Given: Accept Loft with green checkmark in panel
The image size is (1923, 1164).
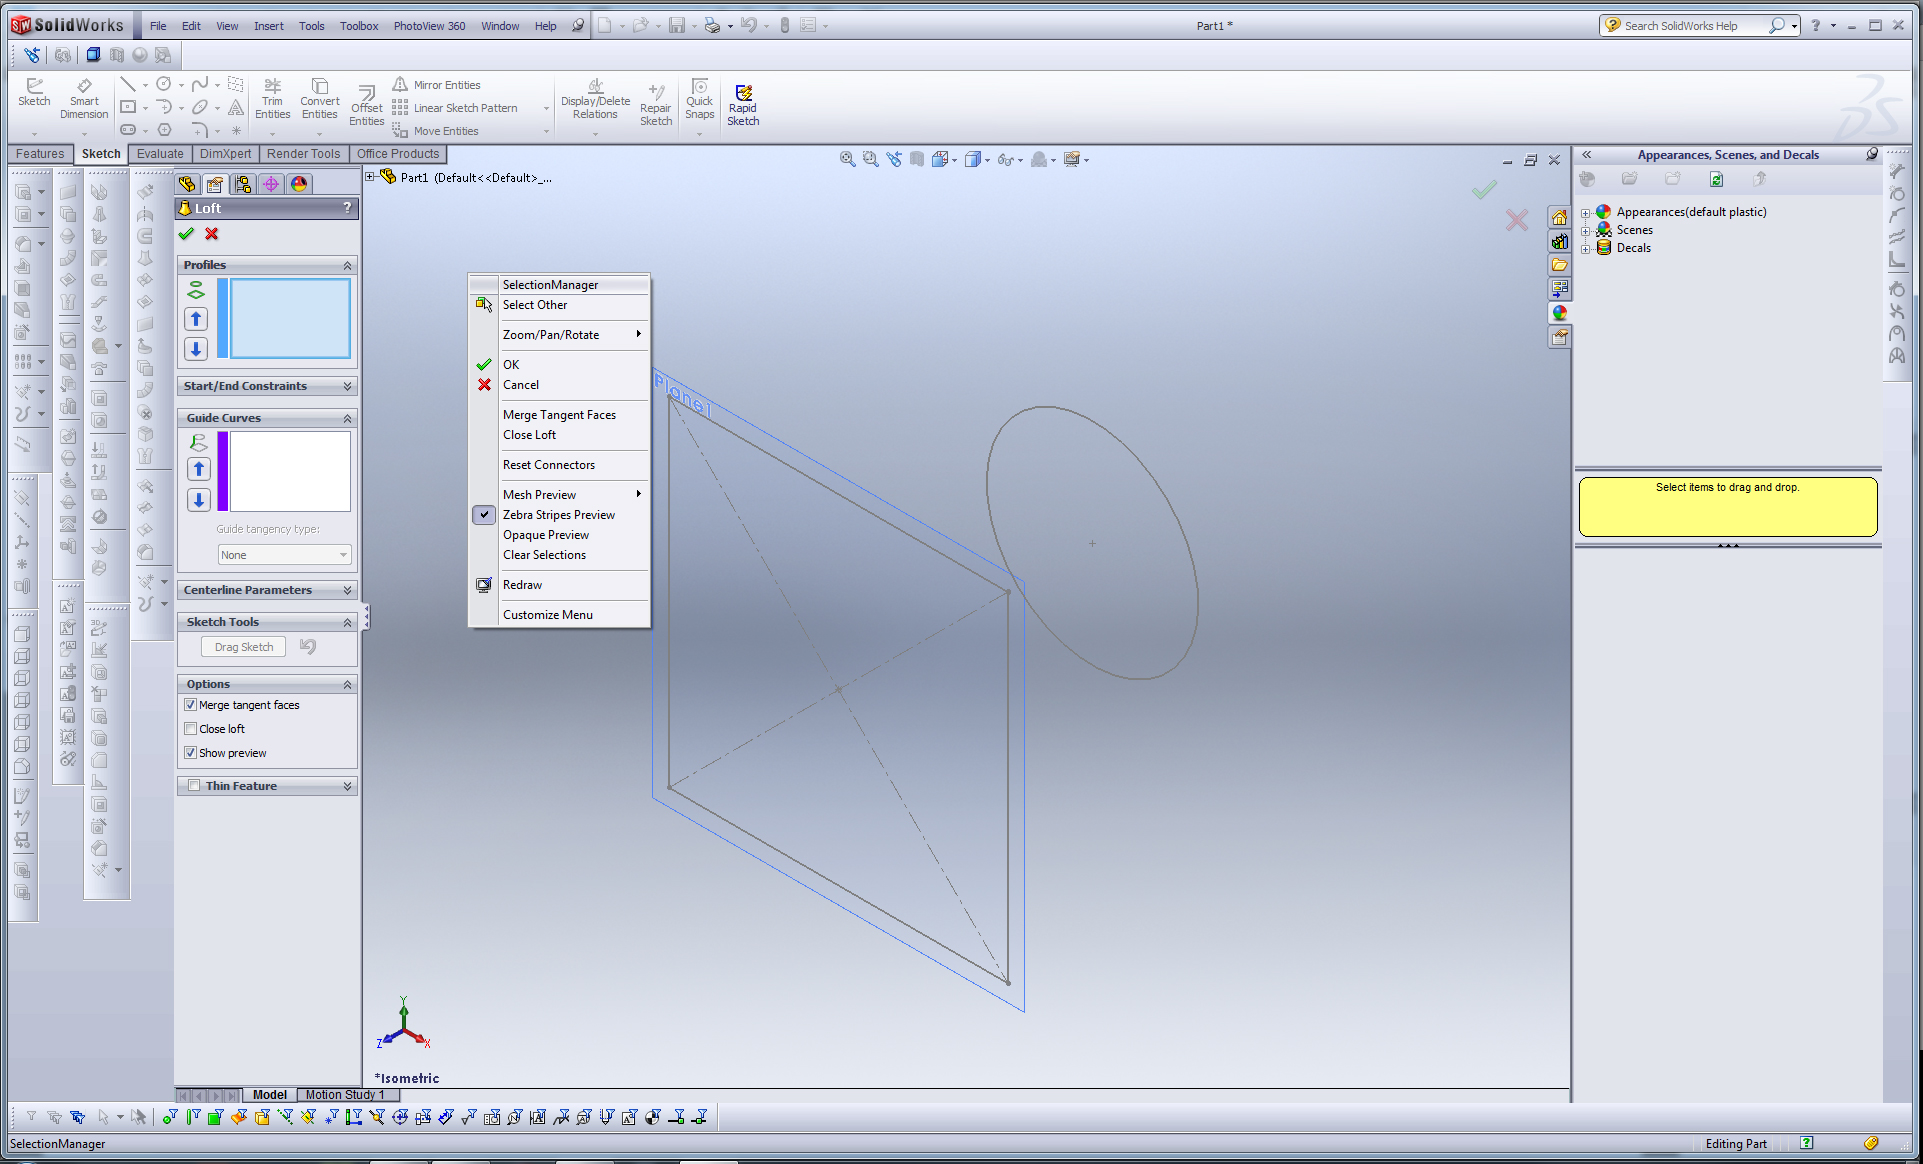Looking at the screenshot, I should click(186, 234).
